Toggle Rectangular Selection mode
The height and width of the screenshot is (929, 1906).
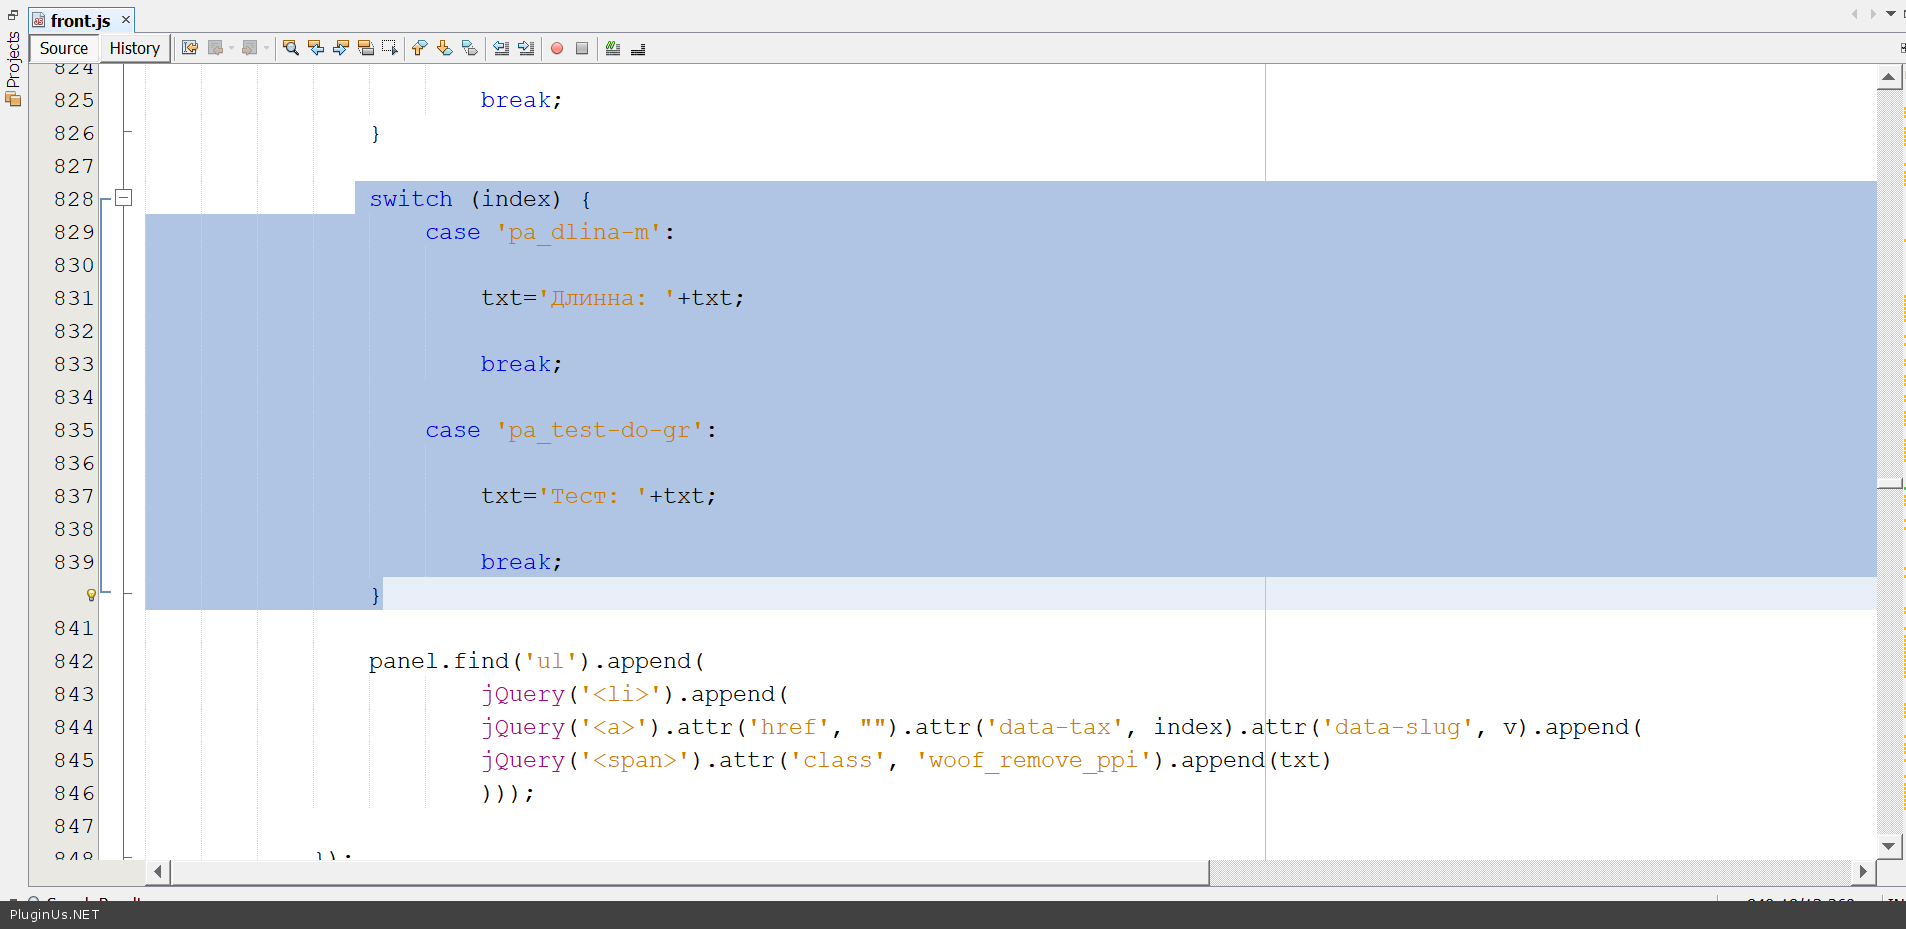click(x=390, y=48)
